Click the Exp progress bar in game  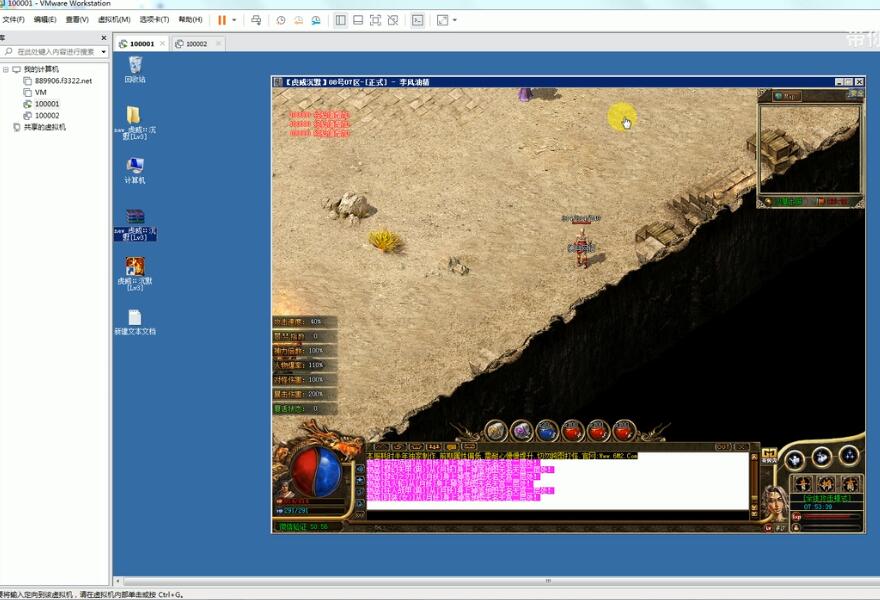[x=831, y=516]
